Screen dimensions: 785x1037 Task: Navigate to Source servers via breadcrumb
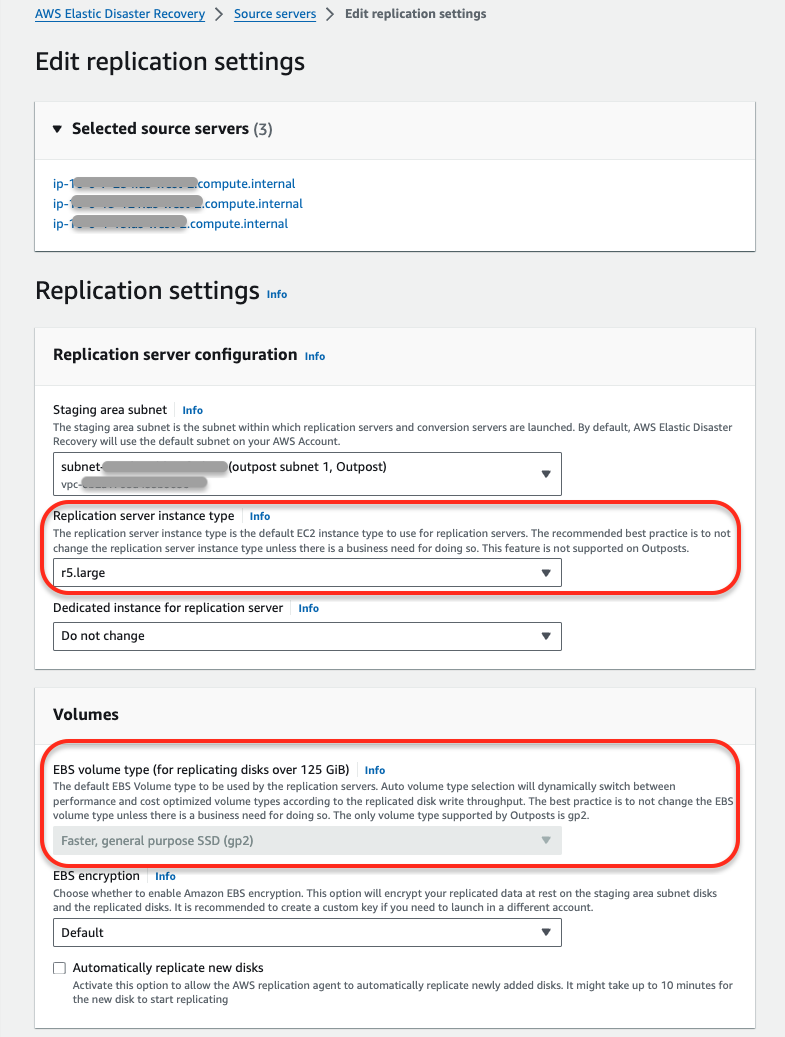pos(274,14)
